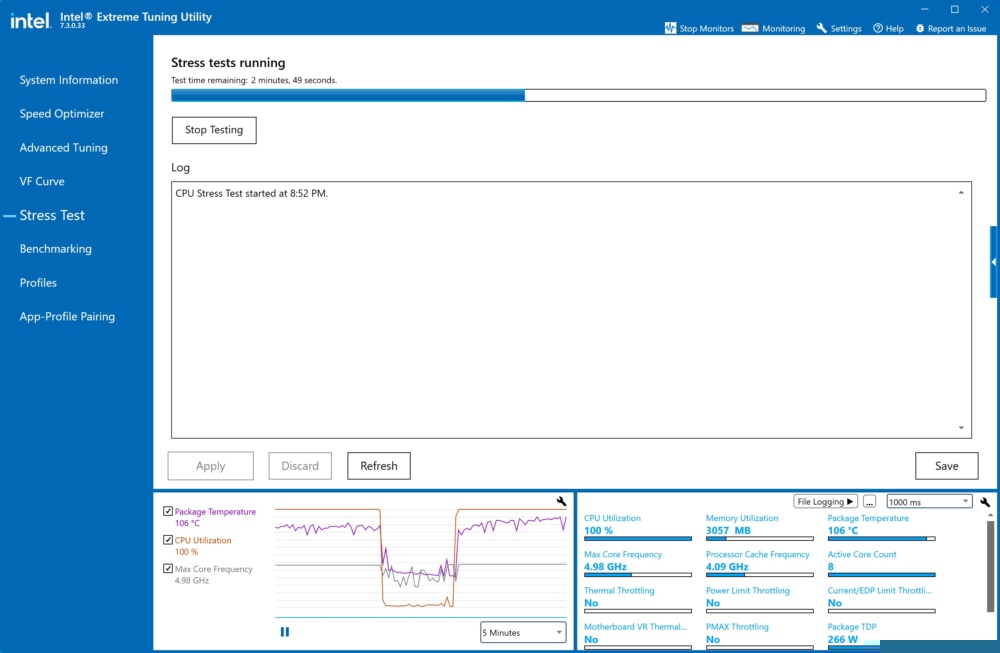Viewport: 1000px width, 653px height.
Task: Click Current/EDP Limit Throttling No value
Action: pos(835,603)
